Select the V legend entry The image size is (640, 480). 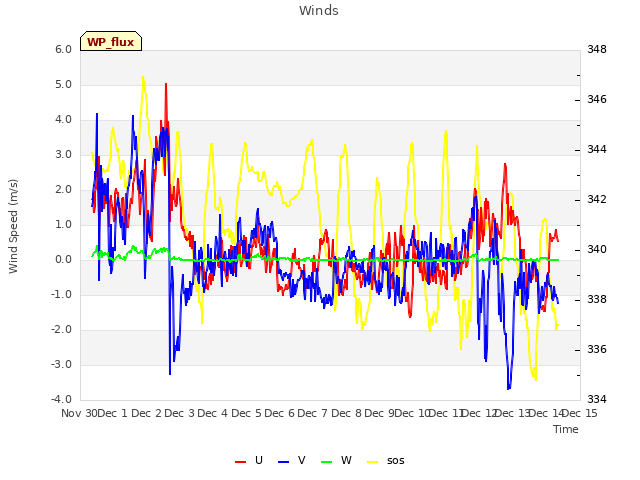coord(291,460)
